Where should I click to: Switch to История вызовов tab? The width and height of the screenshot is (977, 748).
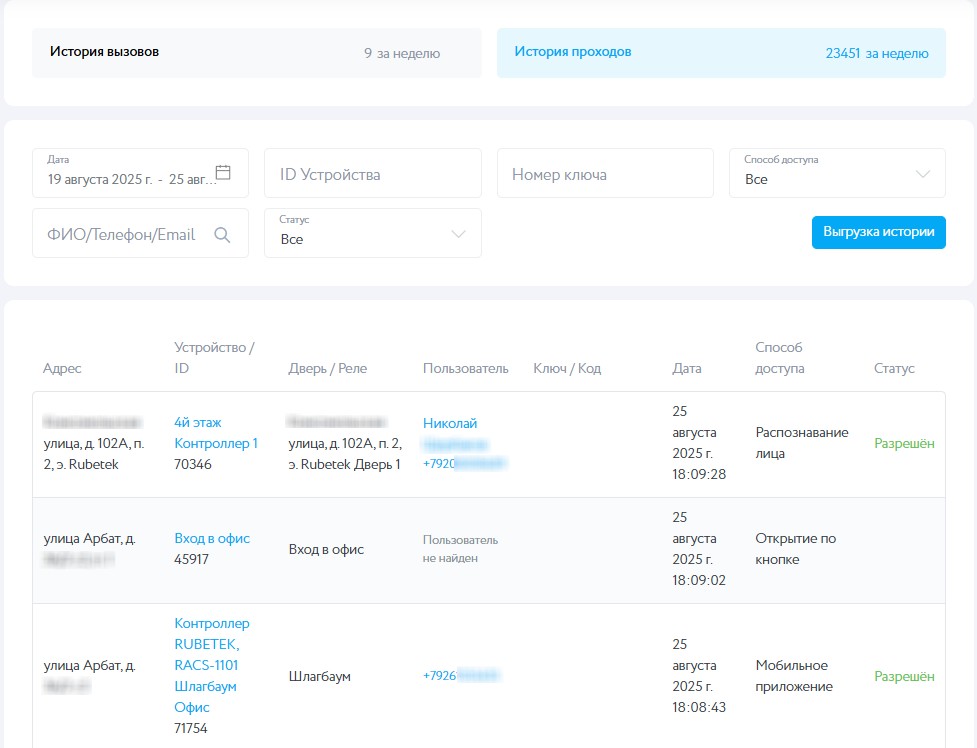coord(256,53)
